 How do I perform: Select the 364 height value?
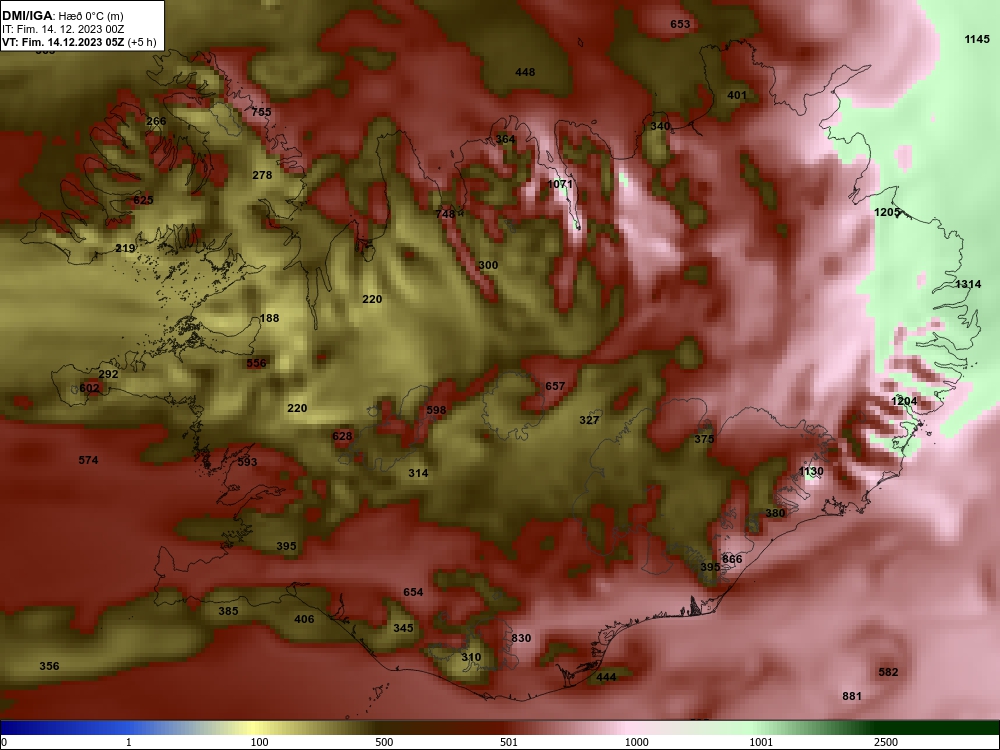coord(505,139)
